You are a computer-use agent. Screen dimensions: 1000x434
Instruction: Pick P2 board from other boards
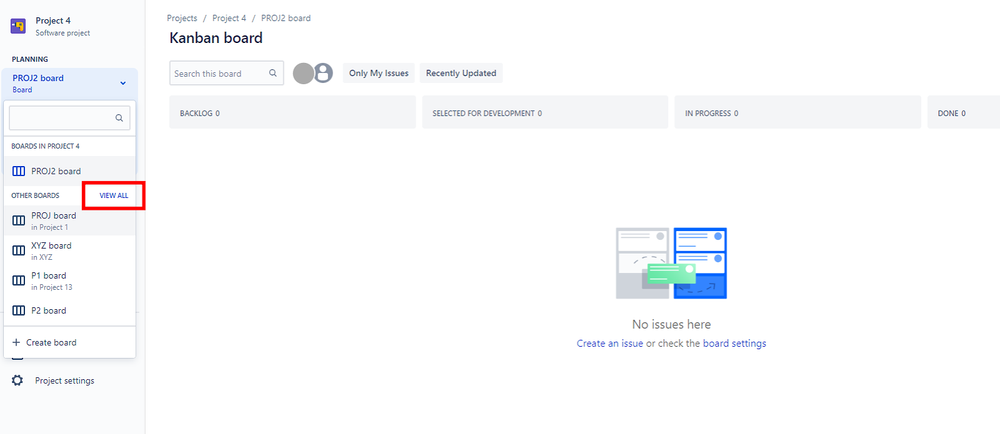pyautogui.click(x=48, y=310)
